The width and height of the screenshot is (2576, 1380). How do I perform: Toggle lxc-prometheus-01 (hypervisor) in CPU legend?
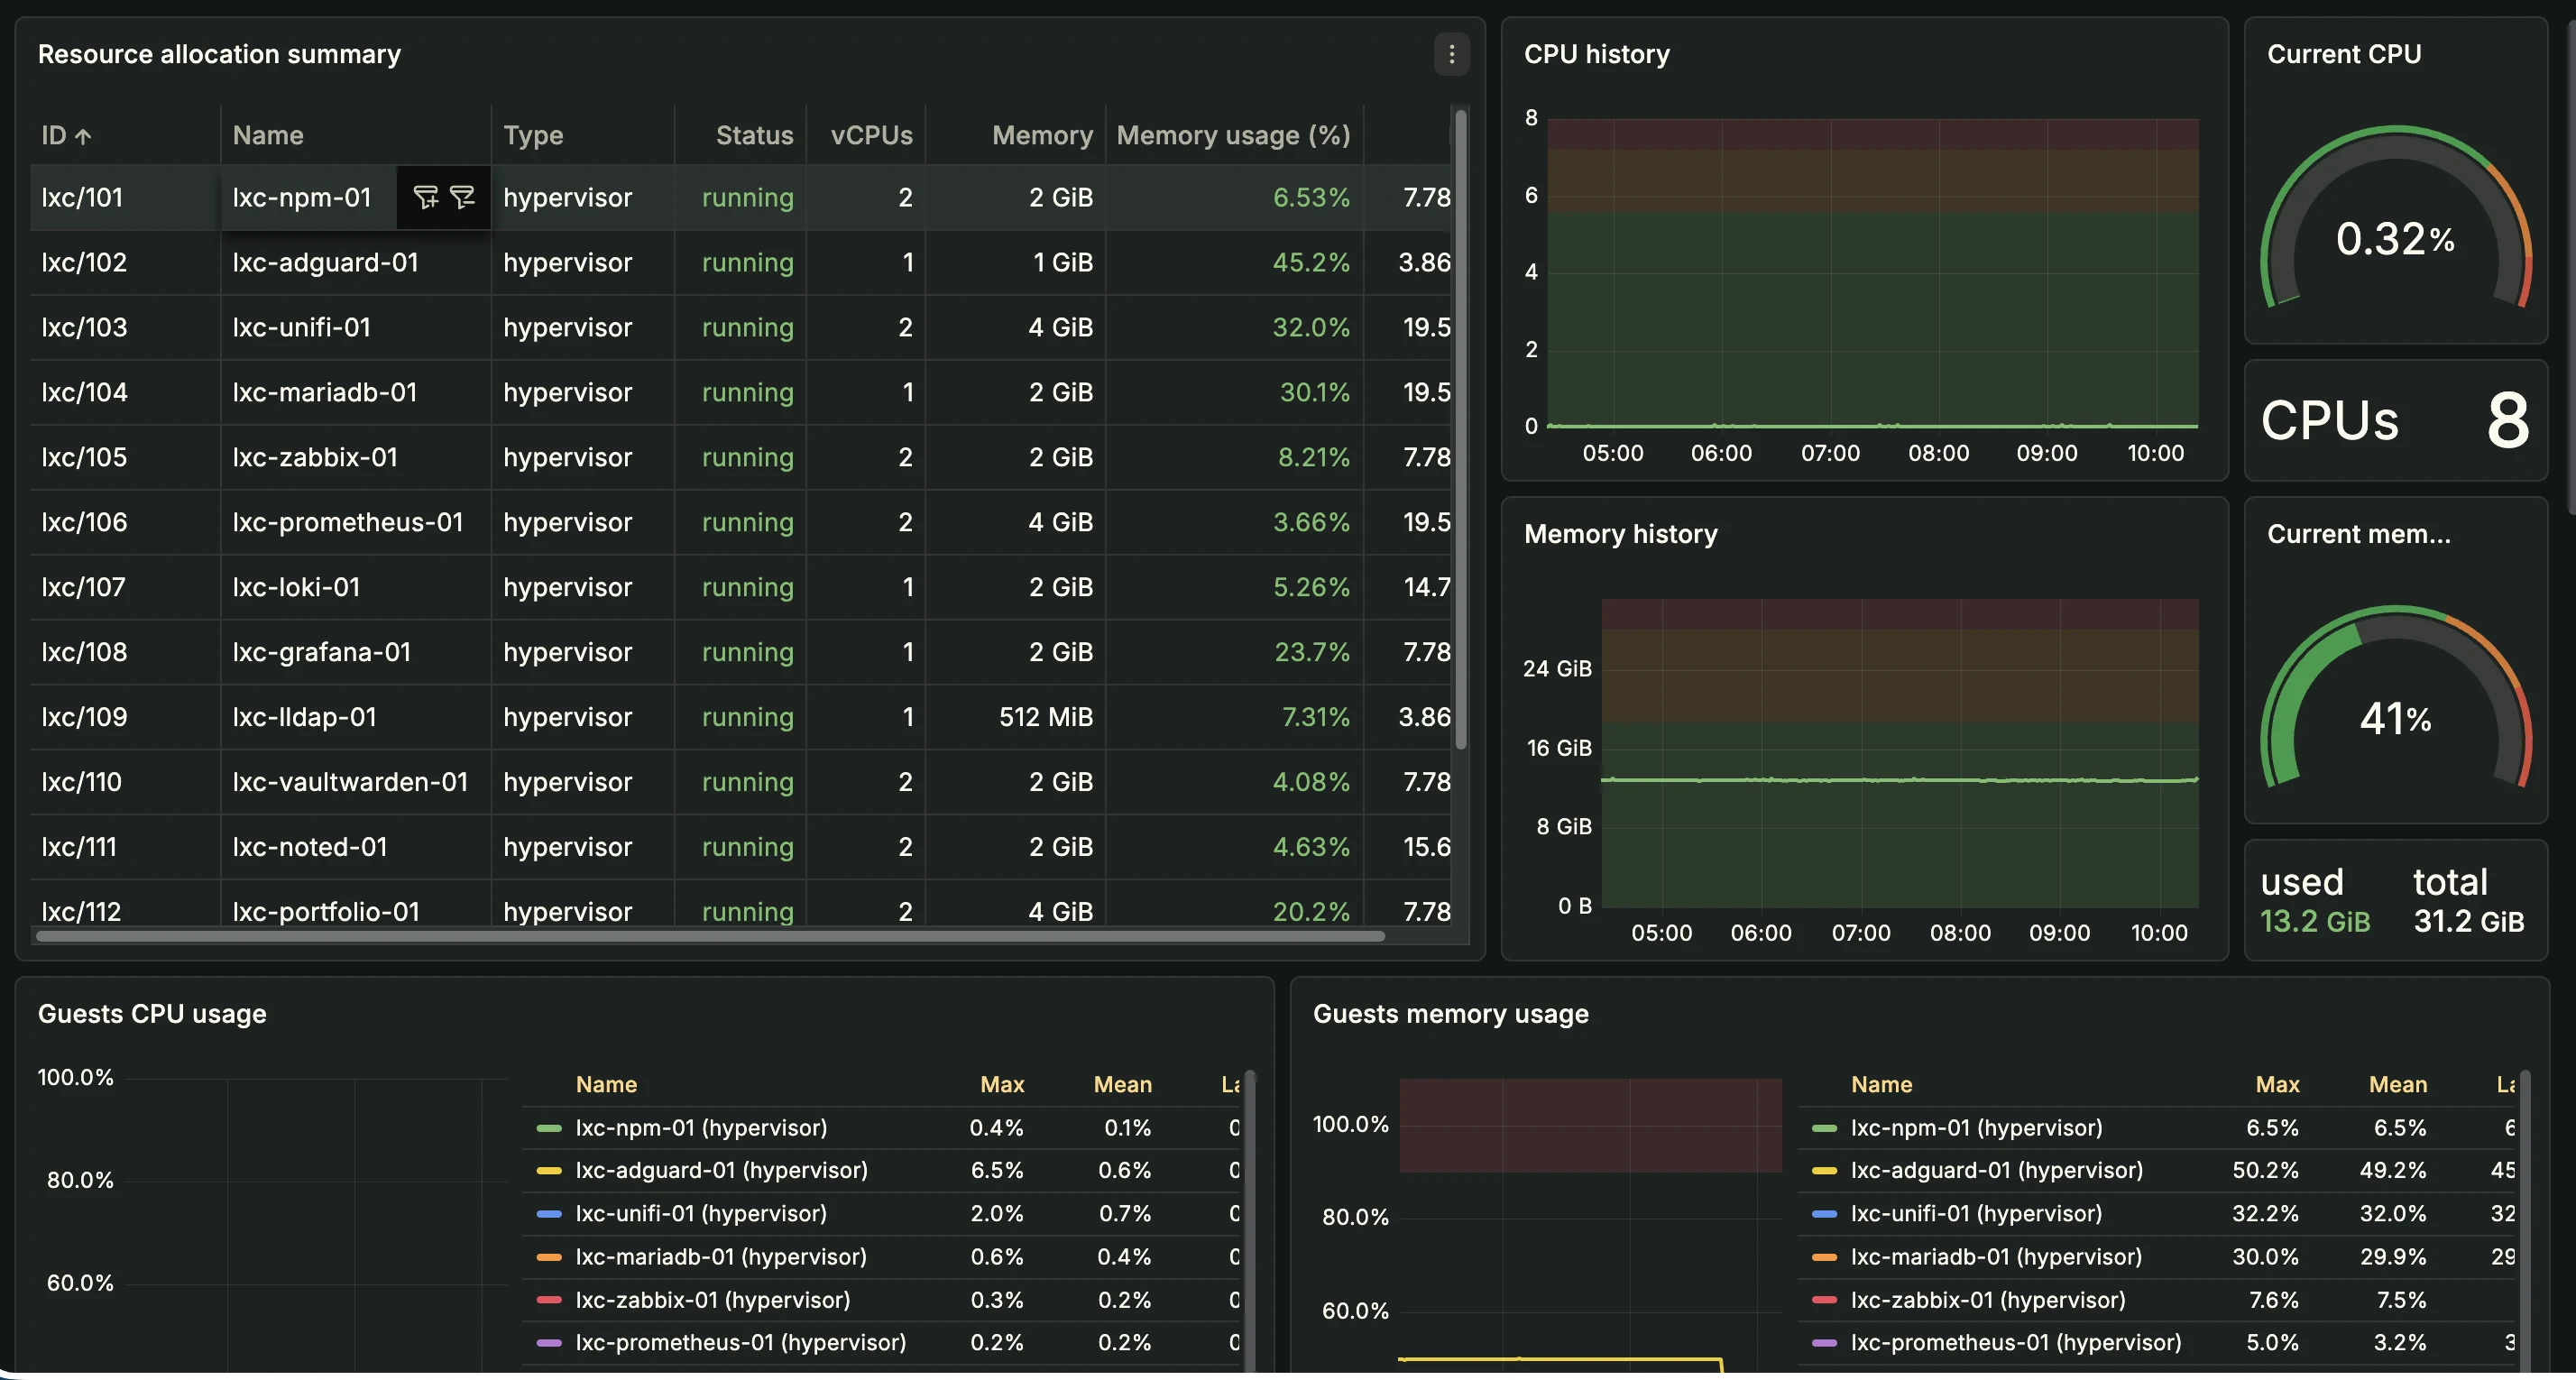[x=741, y=1343]
